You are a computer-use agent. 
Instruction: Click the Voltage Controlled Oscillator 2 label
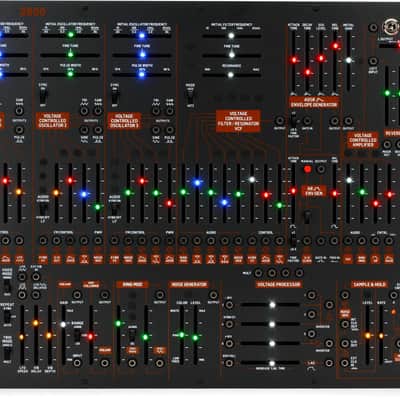point(52,120)
